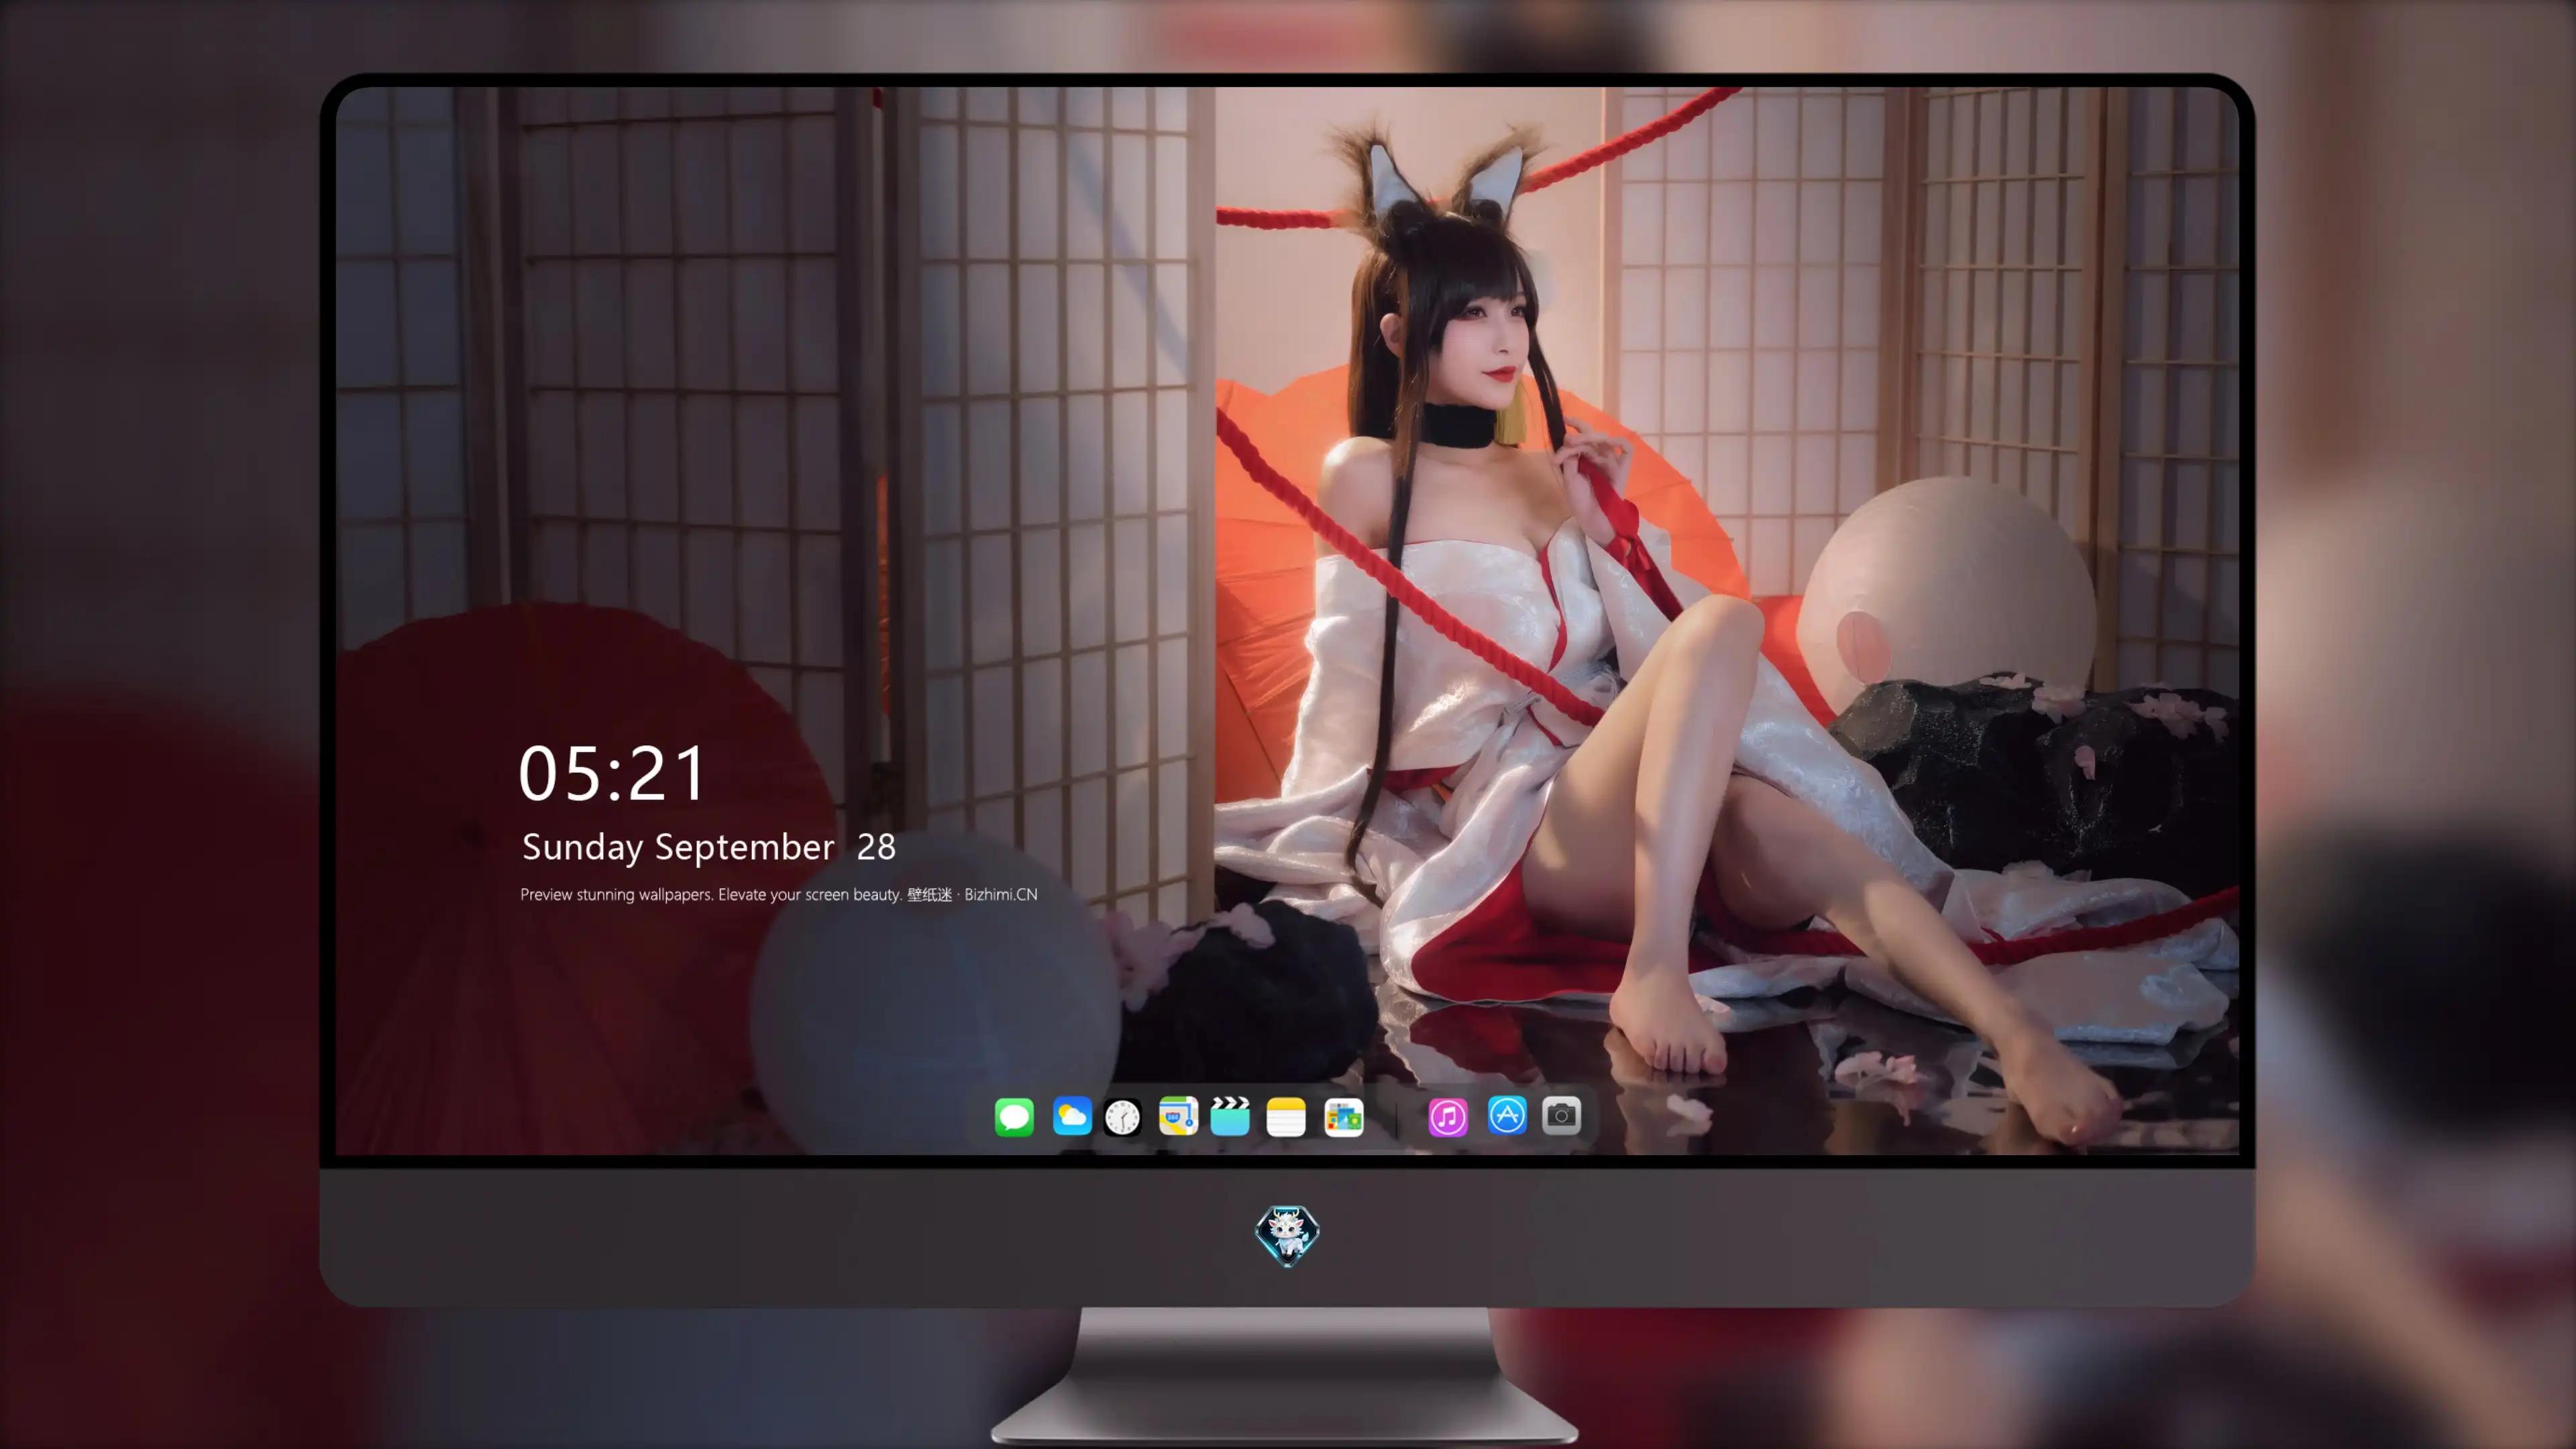
Task: Launch the Maps app from the dock
Action: pyautogui.click(x=1178, y=1116)
